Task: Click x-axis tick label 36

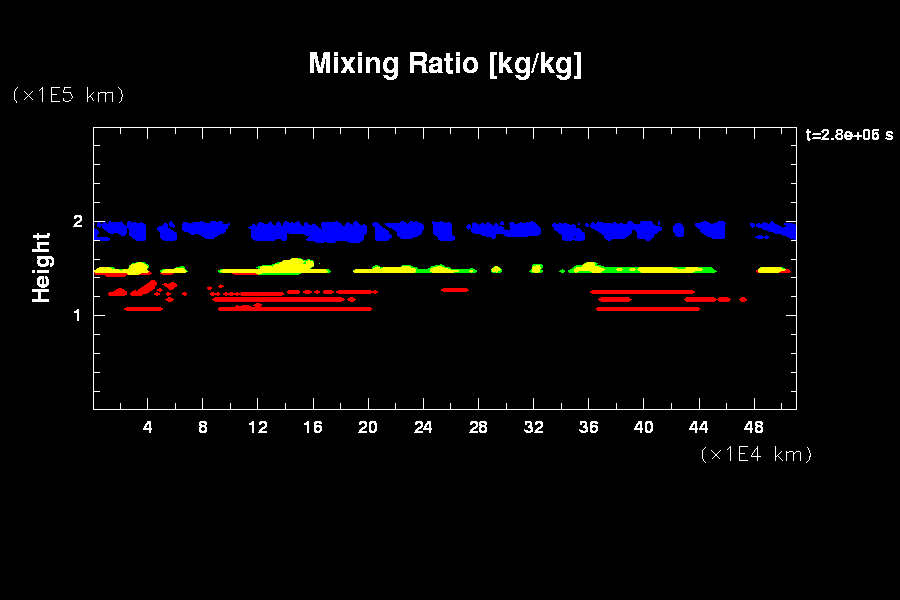Action: pyautogui.click(x=588, y=427)
